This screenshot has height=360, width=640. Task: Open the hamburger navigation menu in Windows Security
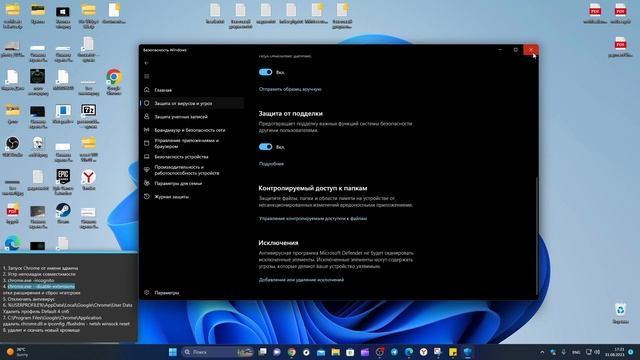coord(147,76)
